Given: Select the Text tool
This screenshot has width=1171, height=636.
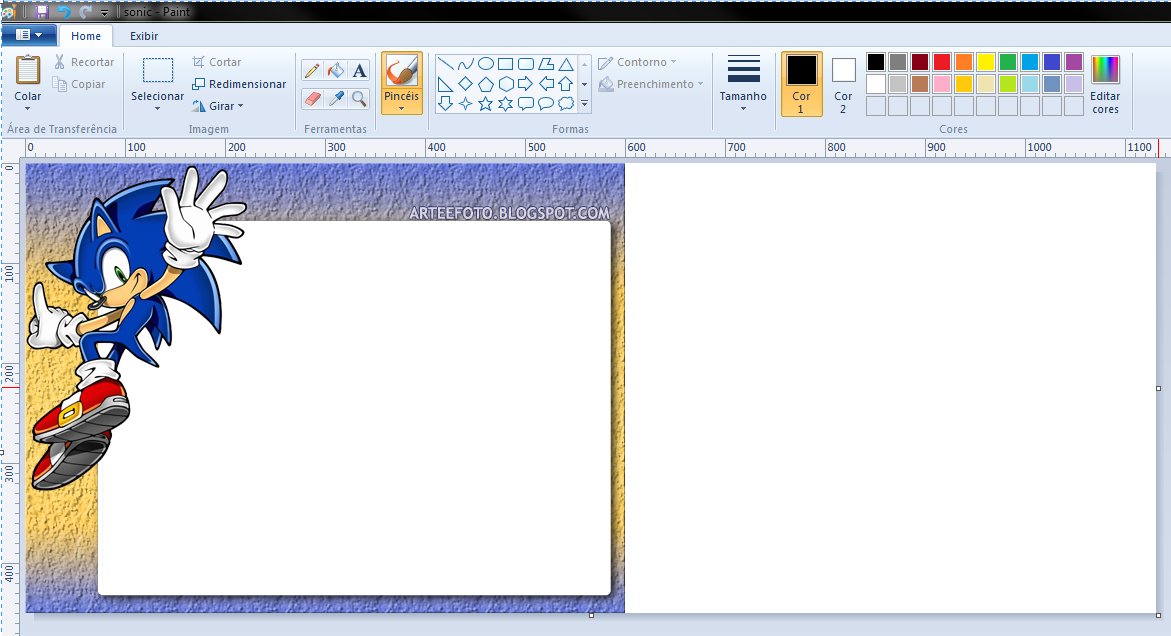Looking at the screenshot, I should click(x=359, y=70).
